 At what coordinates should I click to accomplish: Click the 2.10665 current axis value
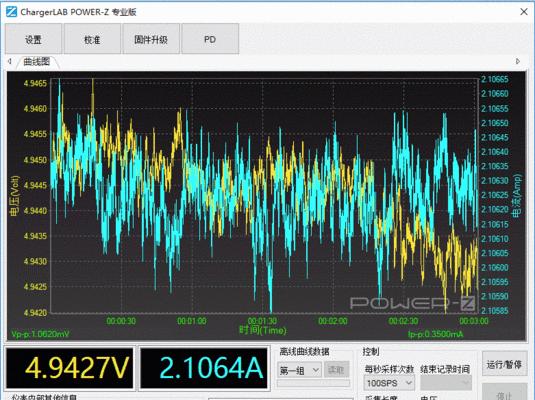click(x=495, y=79)
